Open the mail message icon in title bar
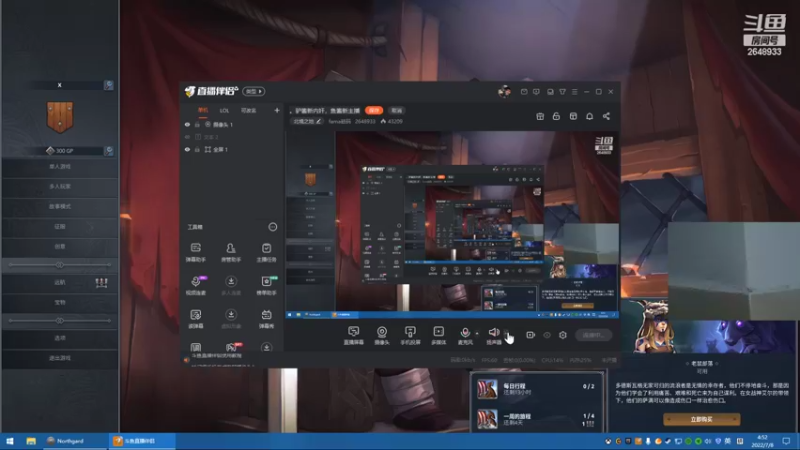Viewport: 800px width, 450px height. 524,92
